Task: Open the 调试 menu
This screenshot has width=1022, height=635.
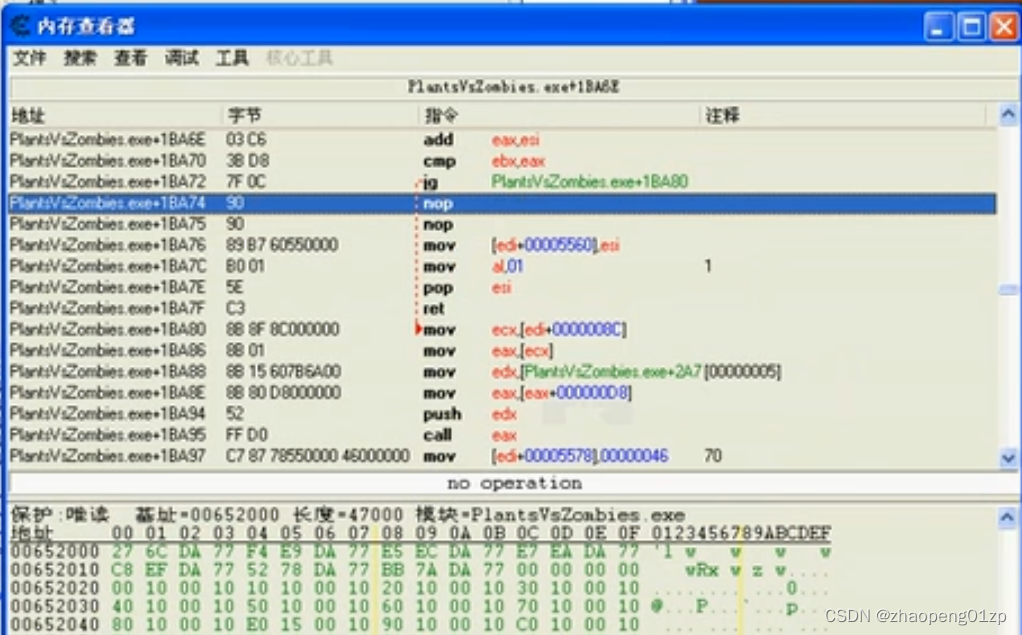Action: click(x=181, y=58)
